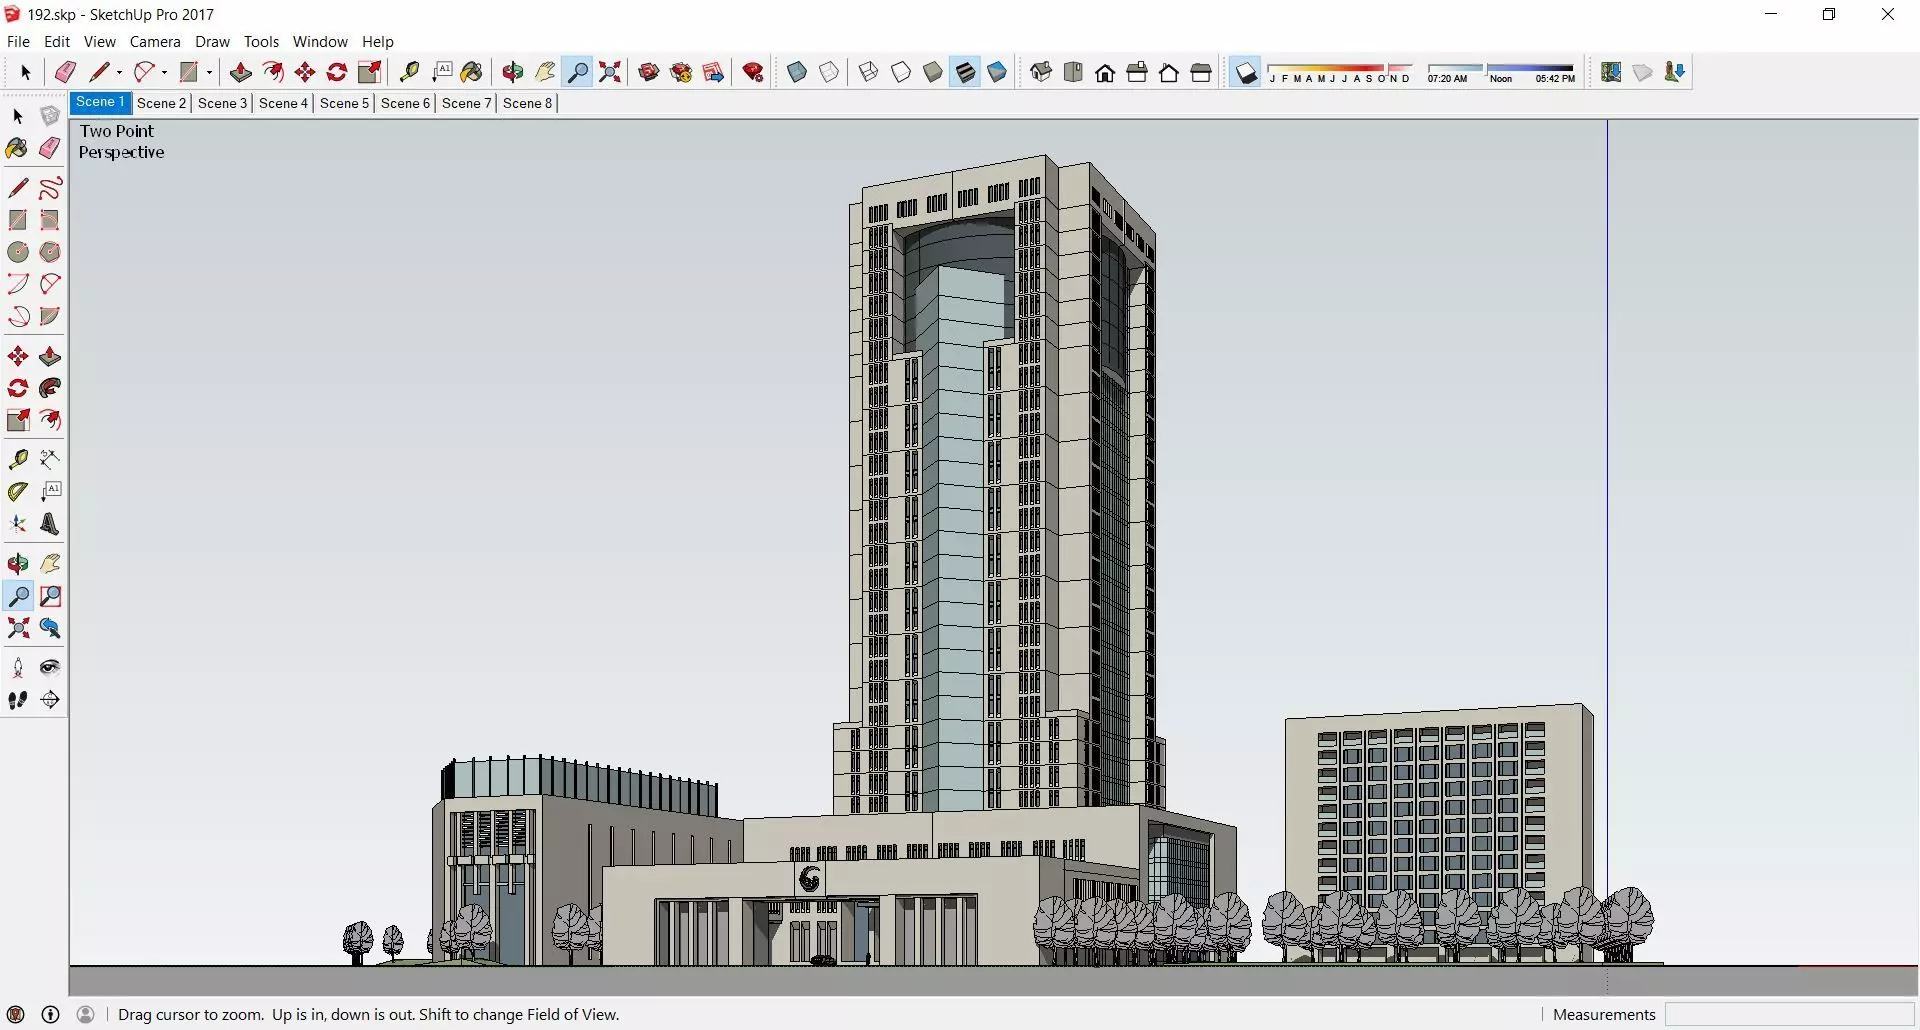
Task: Toggle Back Edges style
Action: point(829,72)
